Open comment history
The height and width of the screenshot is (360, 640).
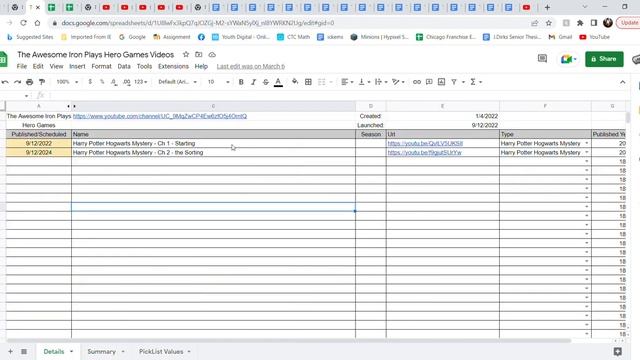[542, 59]
